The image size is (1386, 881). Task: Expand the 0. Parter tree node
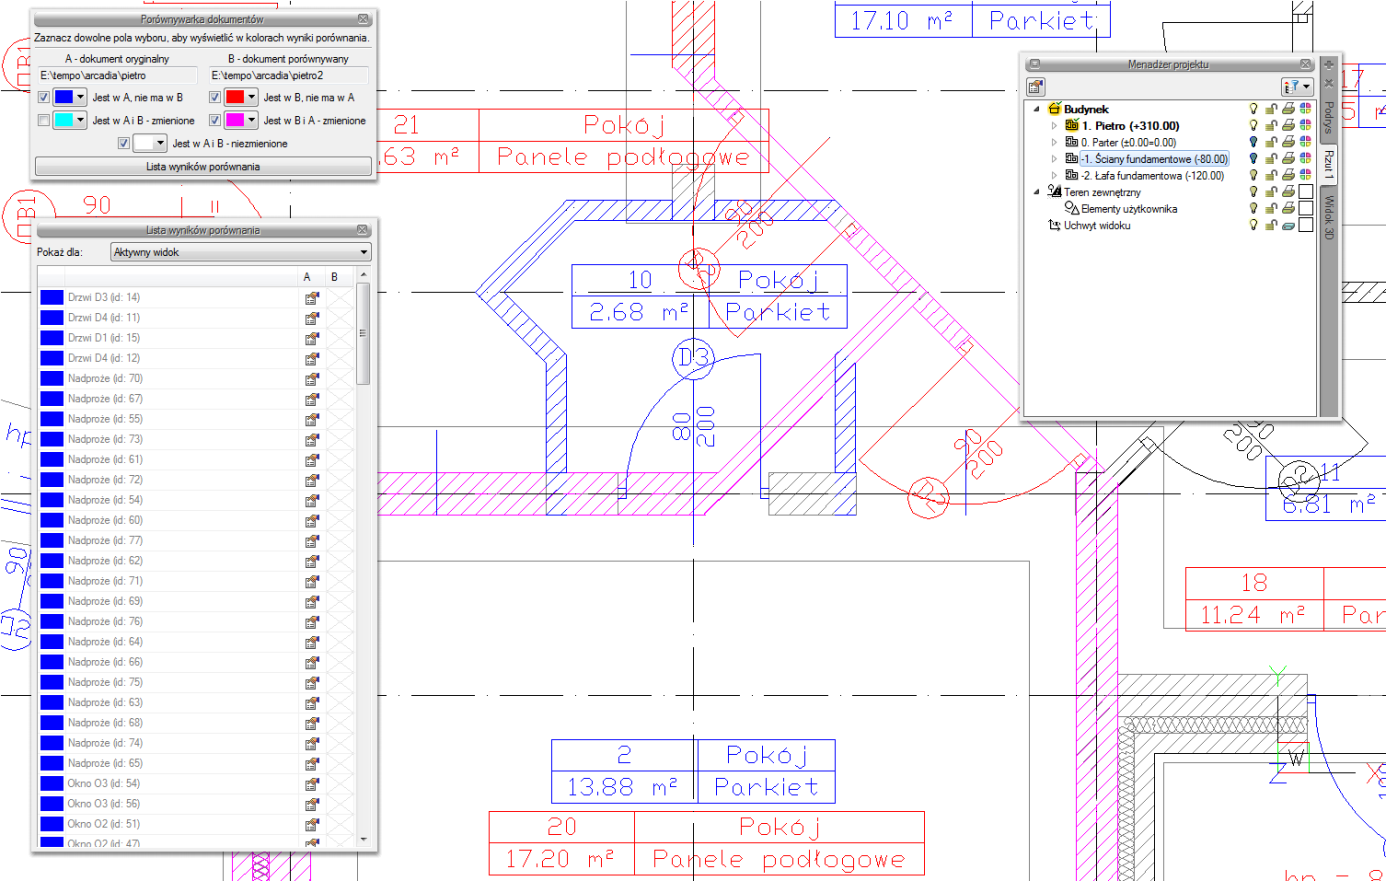pos(1054,142)
